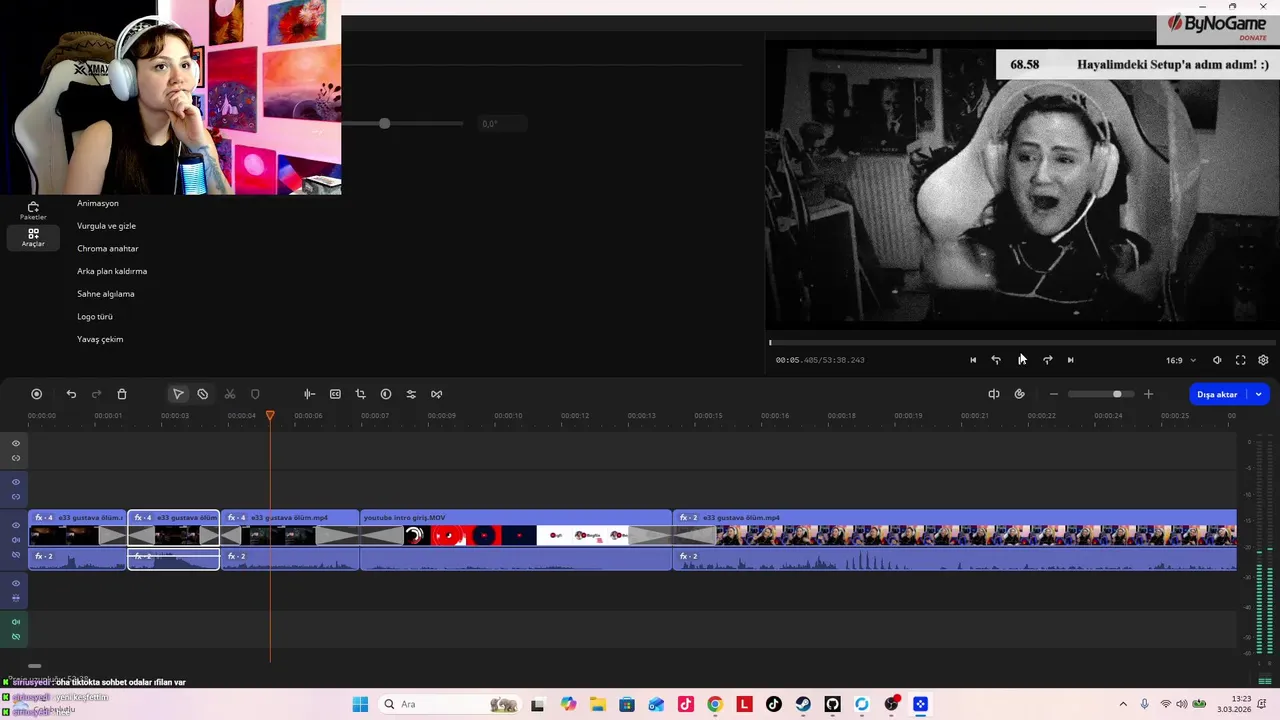Image resolution: width=1280 pixels, height=720 pixels.
Task: Open the CC subtitles tool
Action: coord(335,394)
